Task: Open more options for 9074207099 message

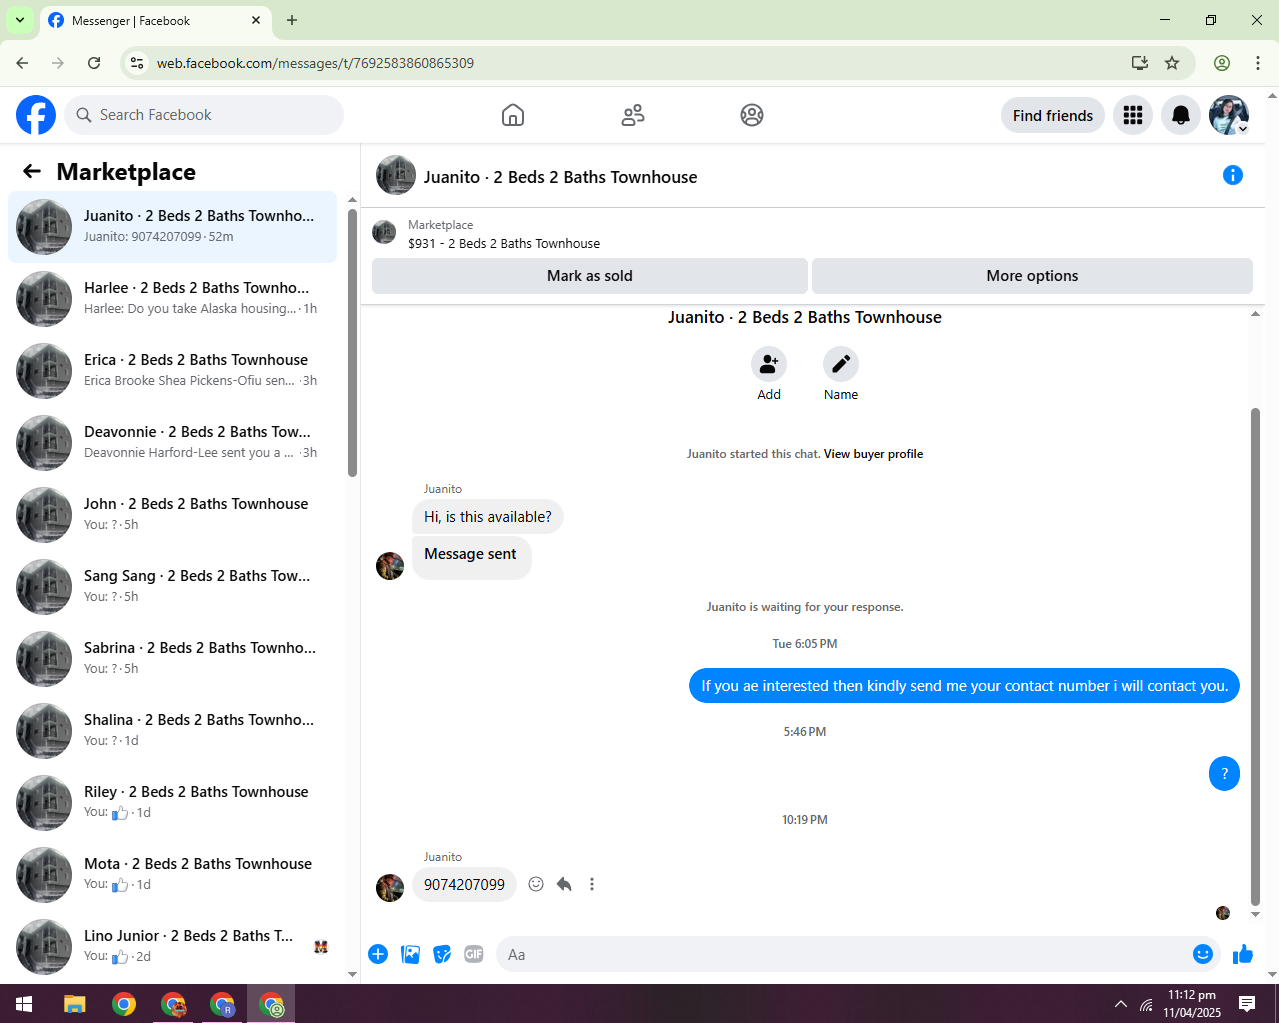Action: [x=592, y=884]
